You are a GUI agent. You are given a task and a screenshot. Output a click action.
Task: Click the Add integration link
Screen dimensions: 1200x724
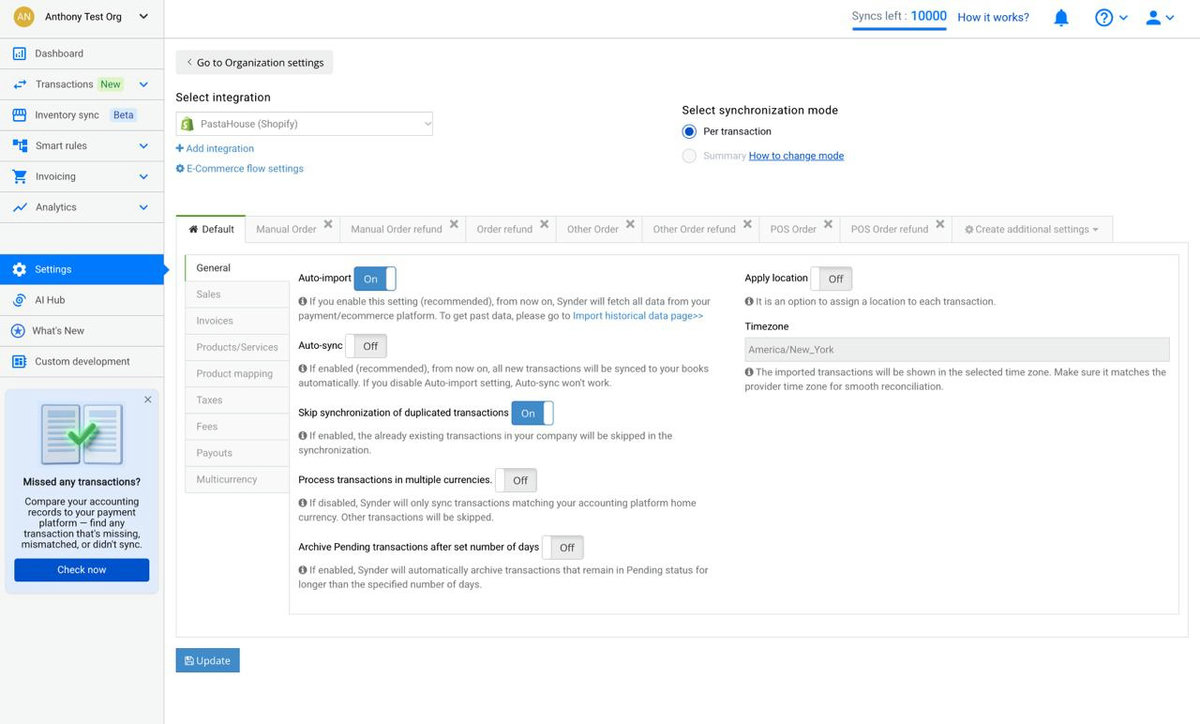click(215, 149)
